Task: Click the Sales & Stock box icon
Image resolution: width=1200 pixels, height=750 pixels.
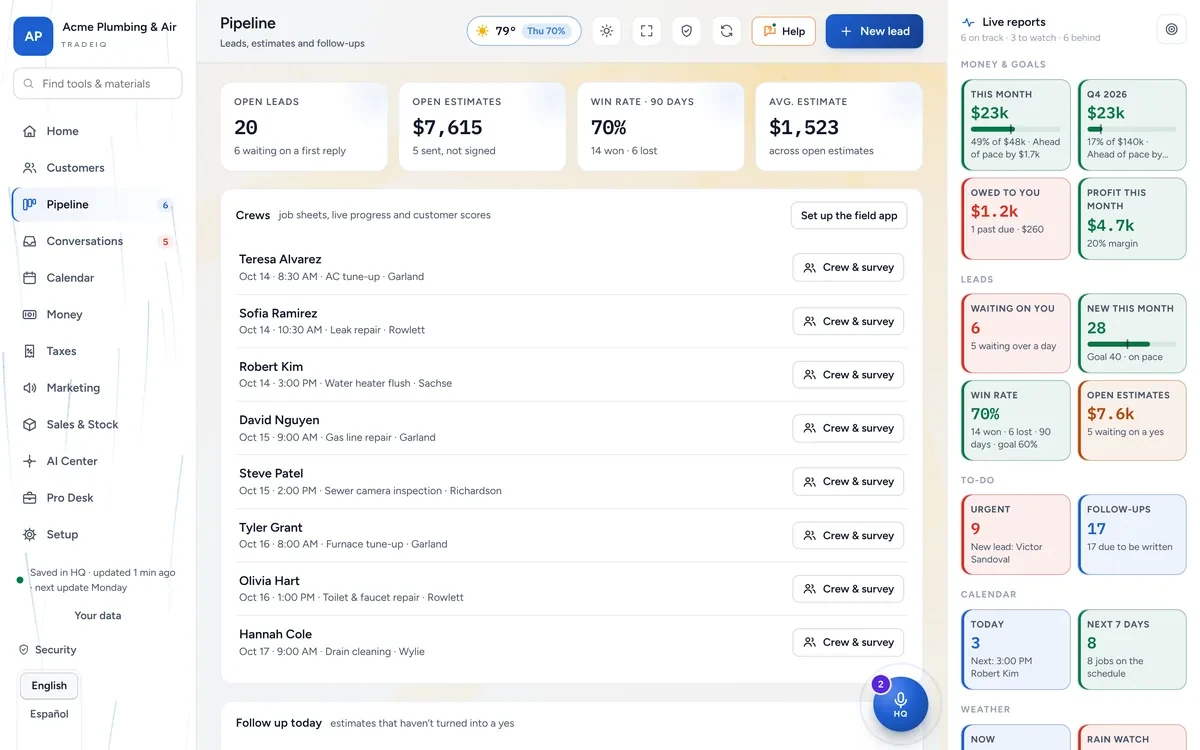Action: [30, 425]
